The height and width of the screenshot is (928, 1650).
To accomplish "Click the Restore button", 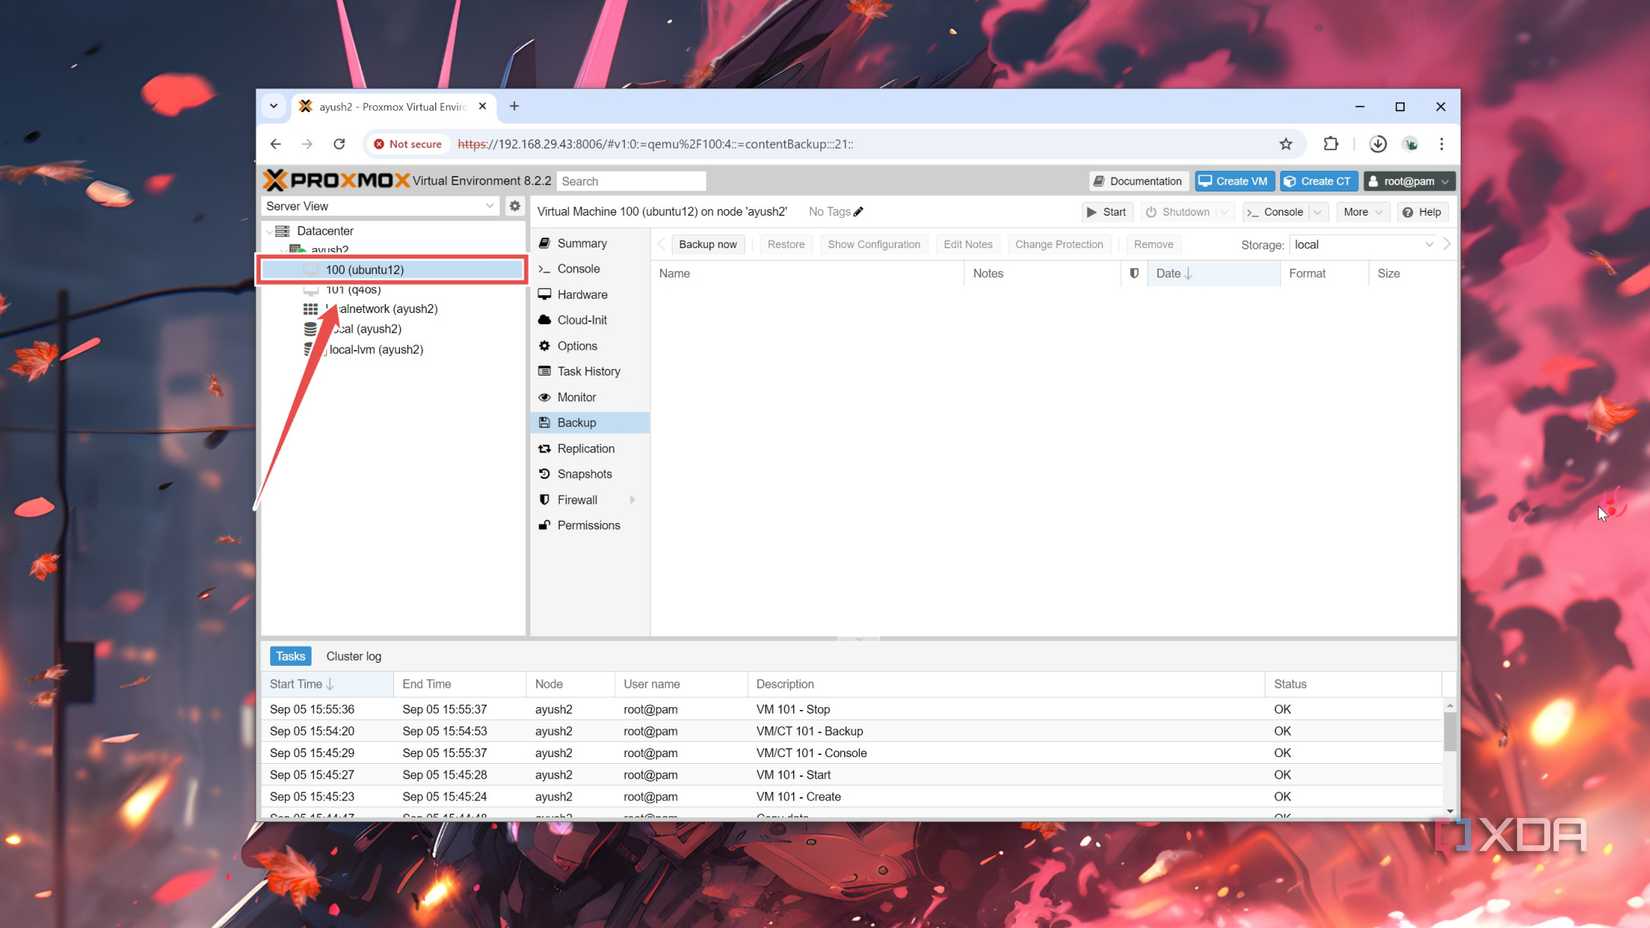I will tap(786, 244).
